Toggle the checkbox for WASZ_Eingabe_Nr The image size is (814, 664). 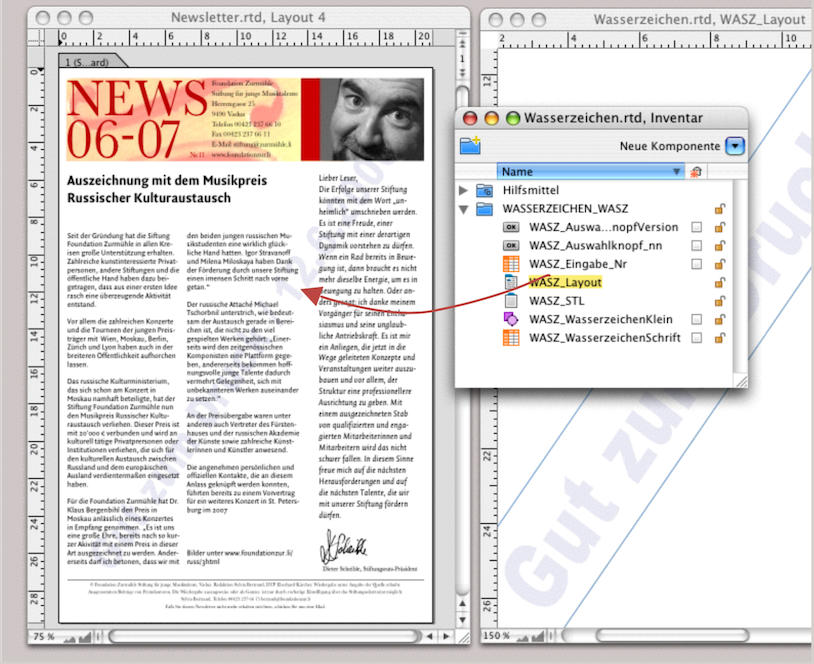pos(697,265)
